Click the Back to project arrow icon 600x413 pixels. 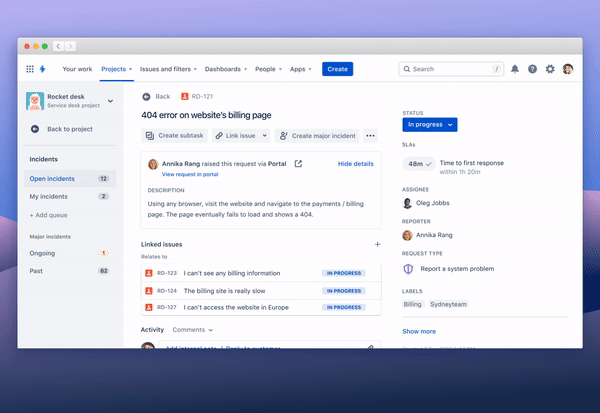pyautogui.click(x=35, y=129)
